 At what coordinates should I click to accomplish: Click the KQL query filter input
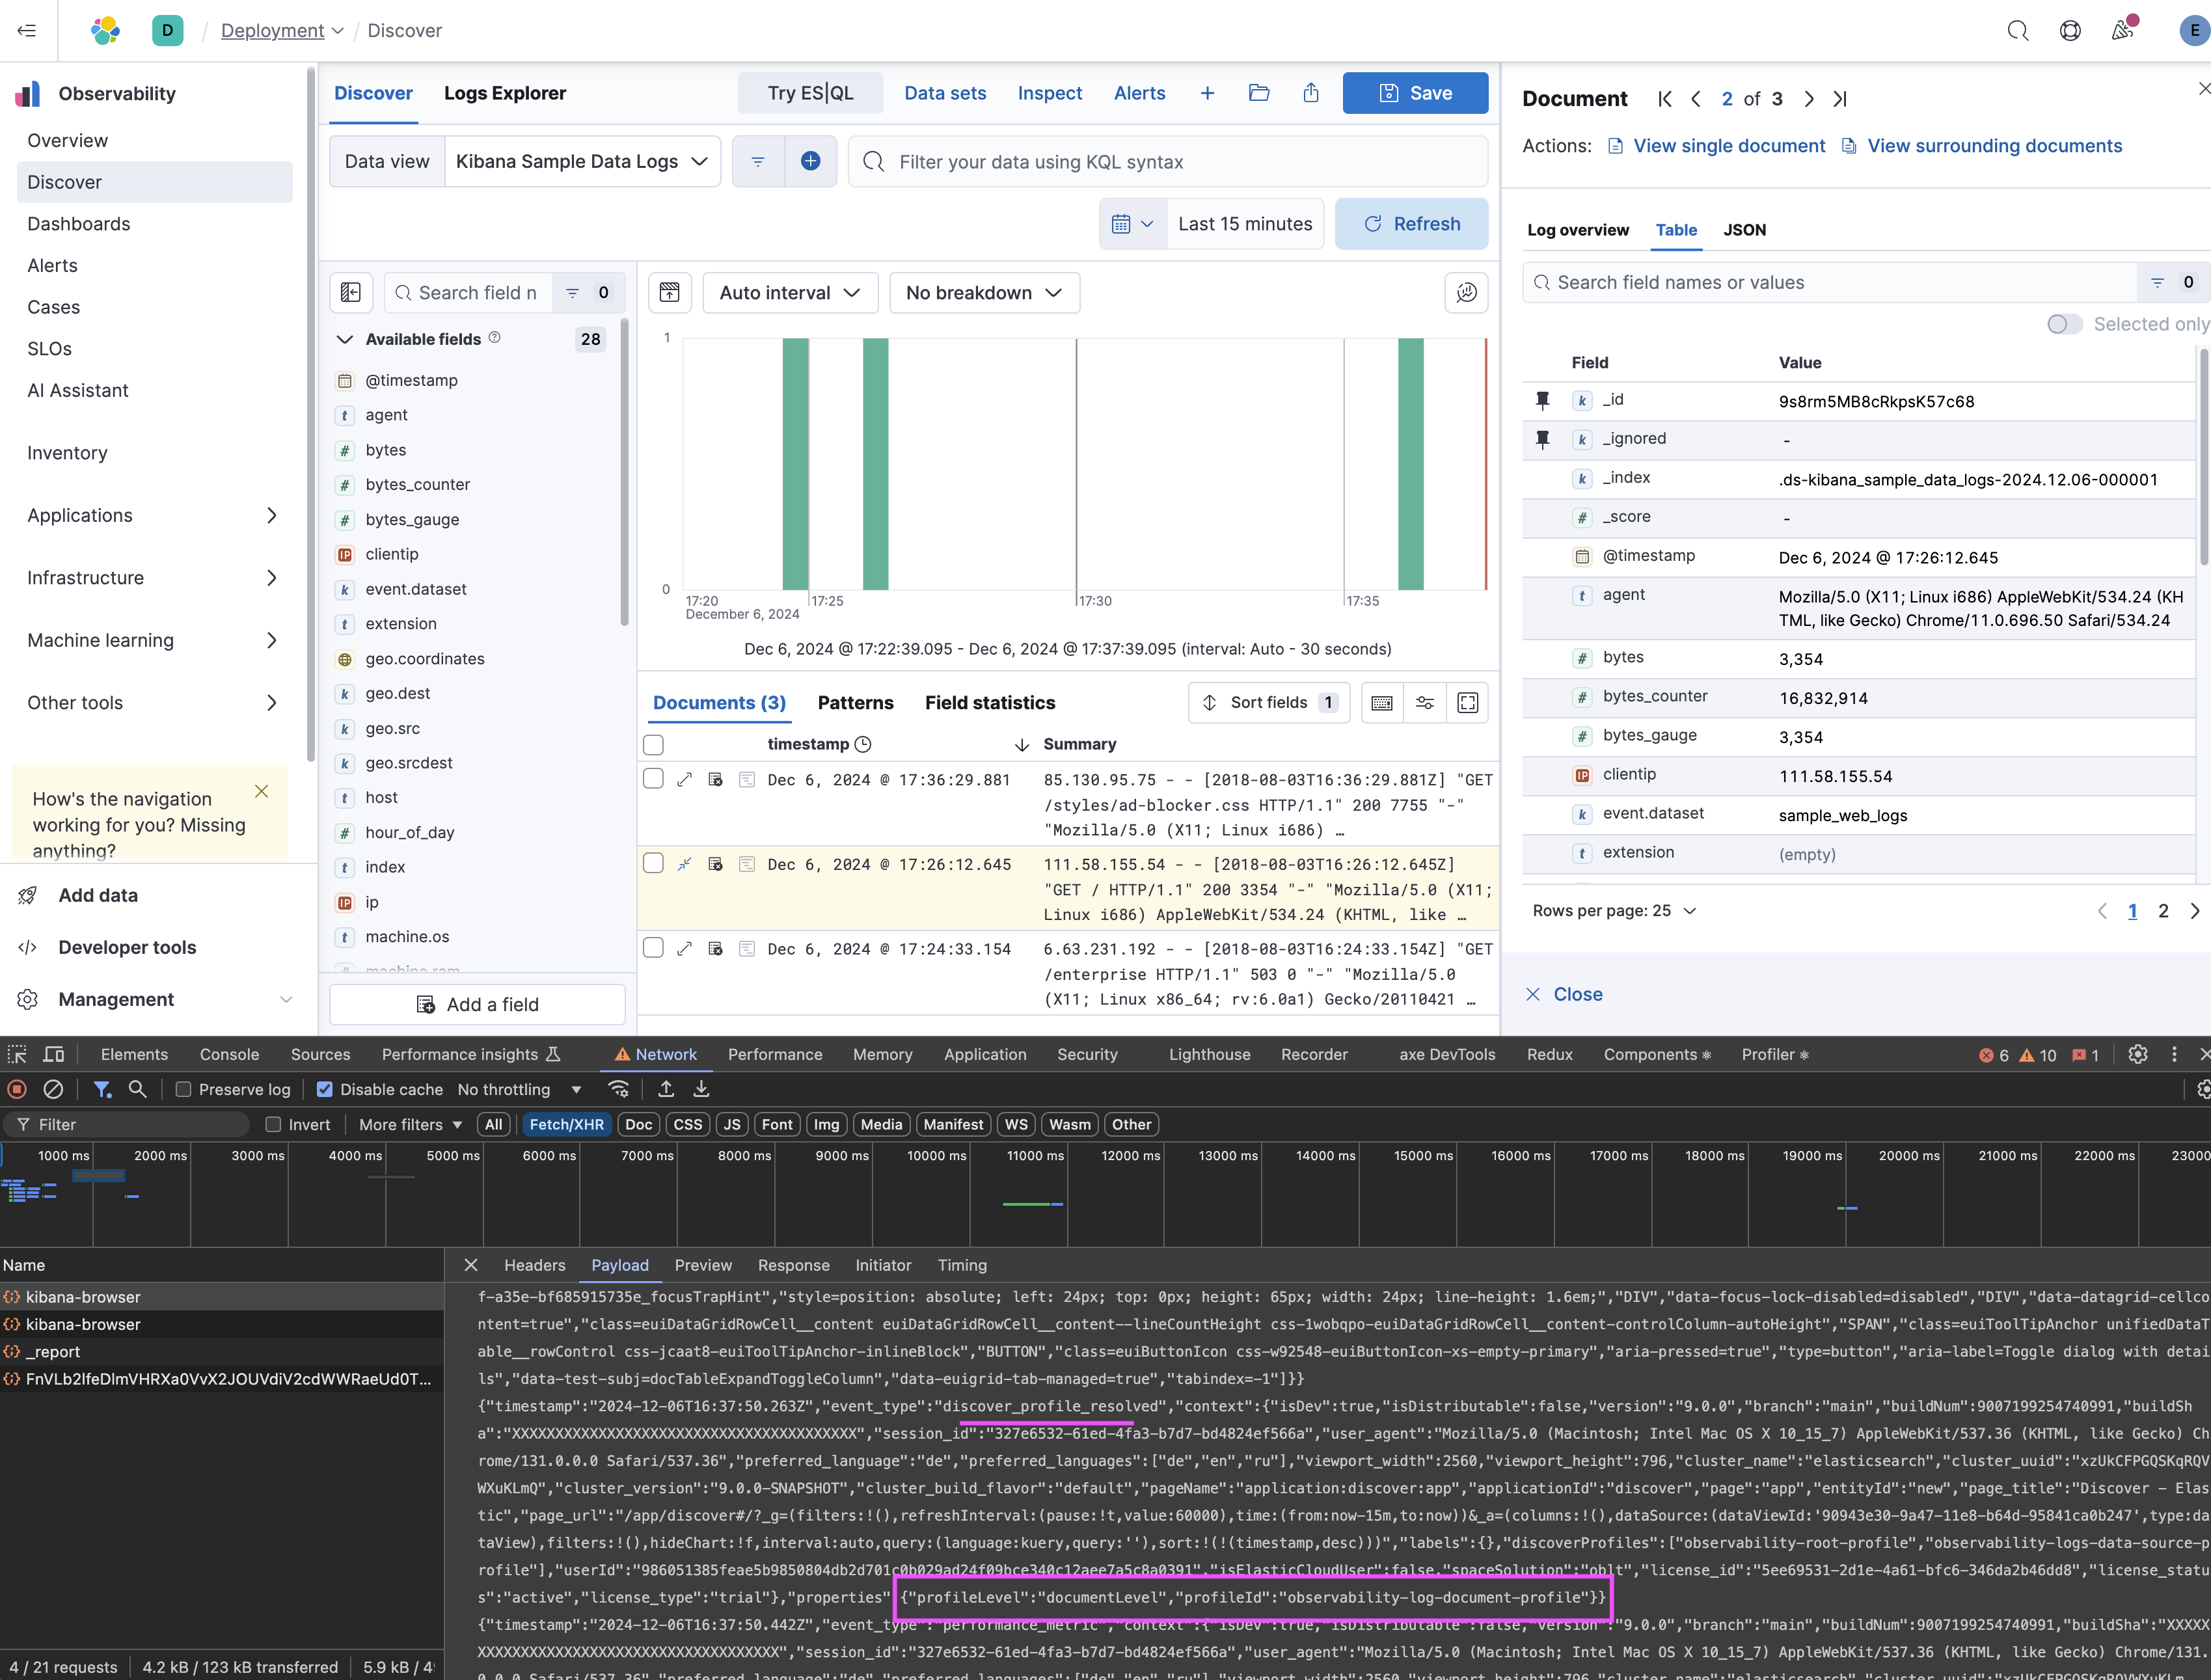[x=1167, y=161]
